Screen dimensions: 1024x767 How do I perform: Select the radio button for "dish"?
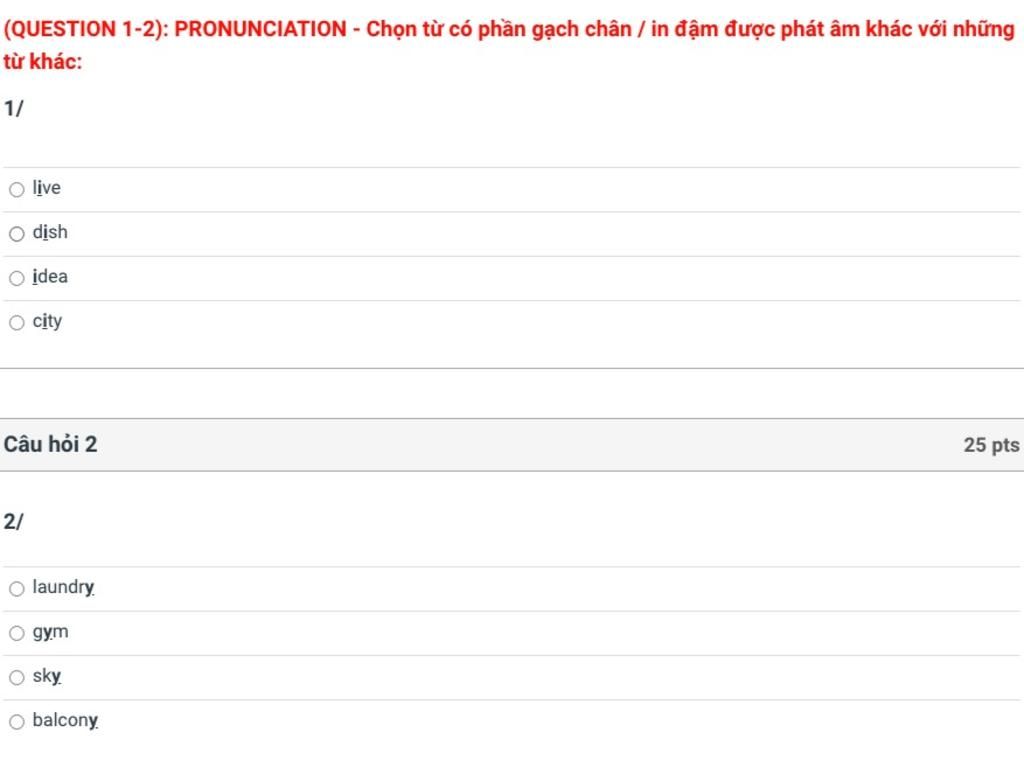click(17, 234)
